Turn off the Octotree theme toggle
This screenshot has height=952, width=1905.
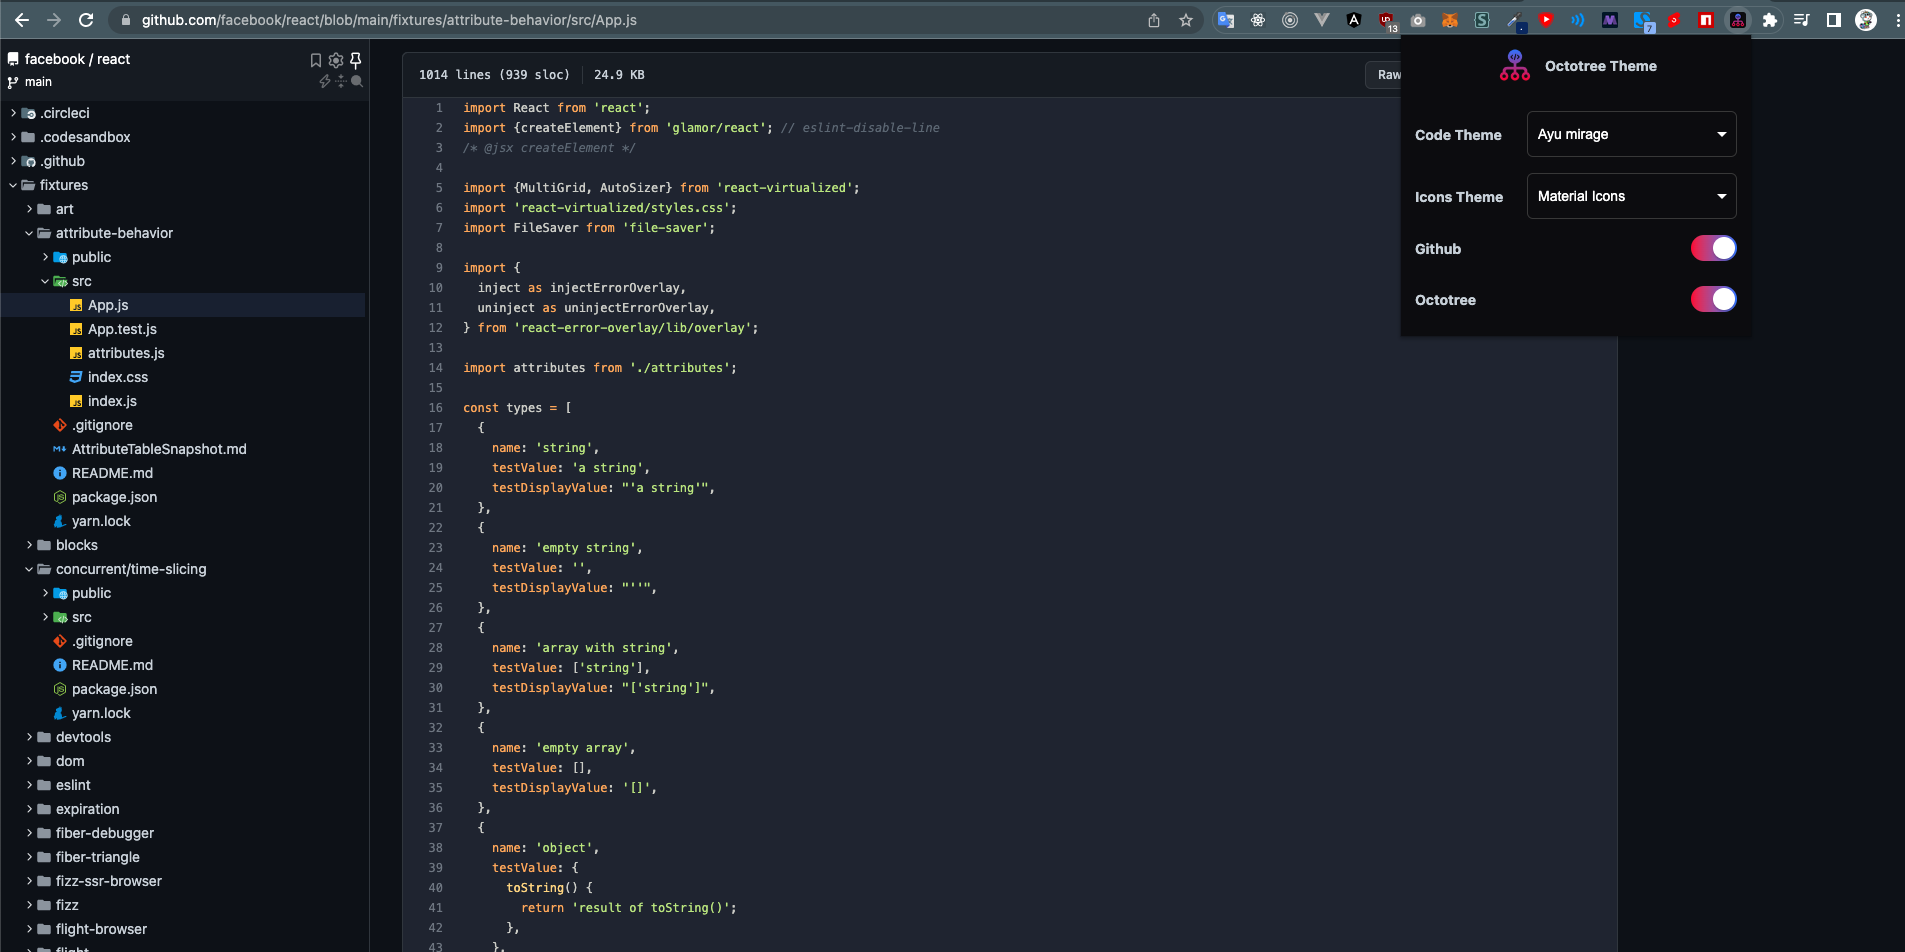click(x=1713, y=299)
